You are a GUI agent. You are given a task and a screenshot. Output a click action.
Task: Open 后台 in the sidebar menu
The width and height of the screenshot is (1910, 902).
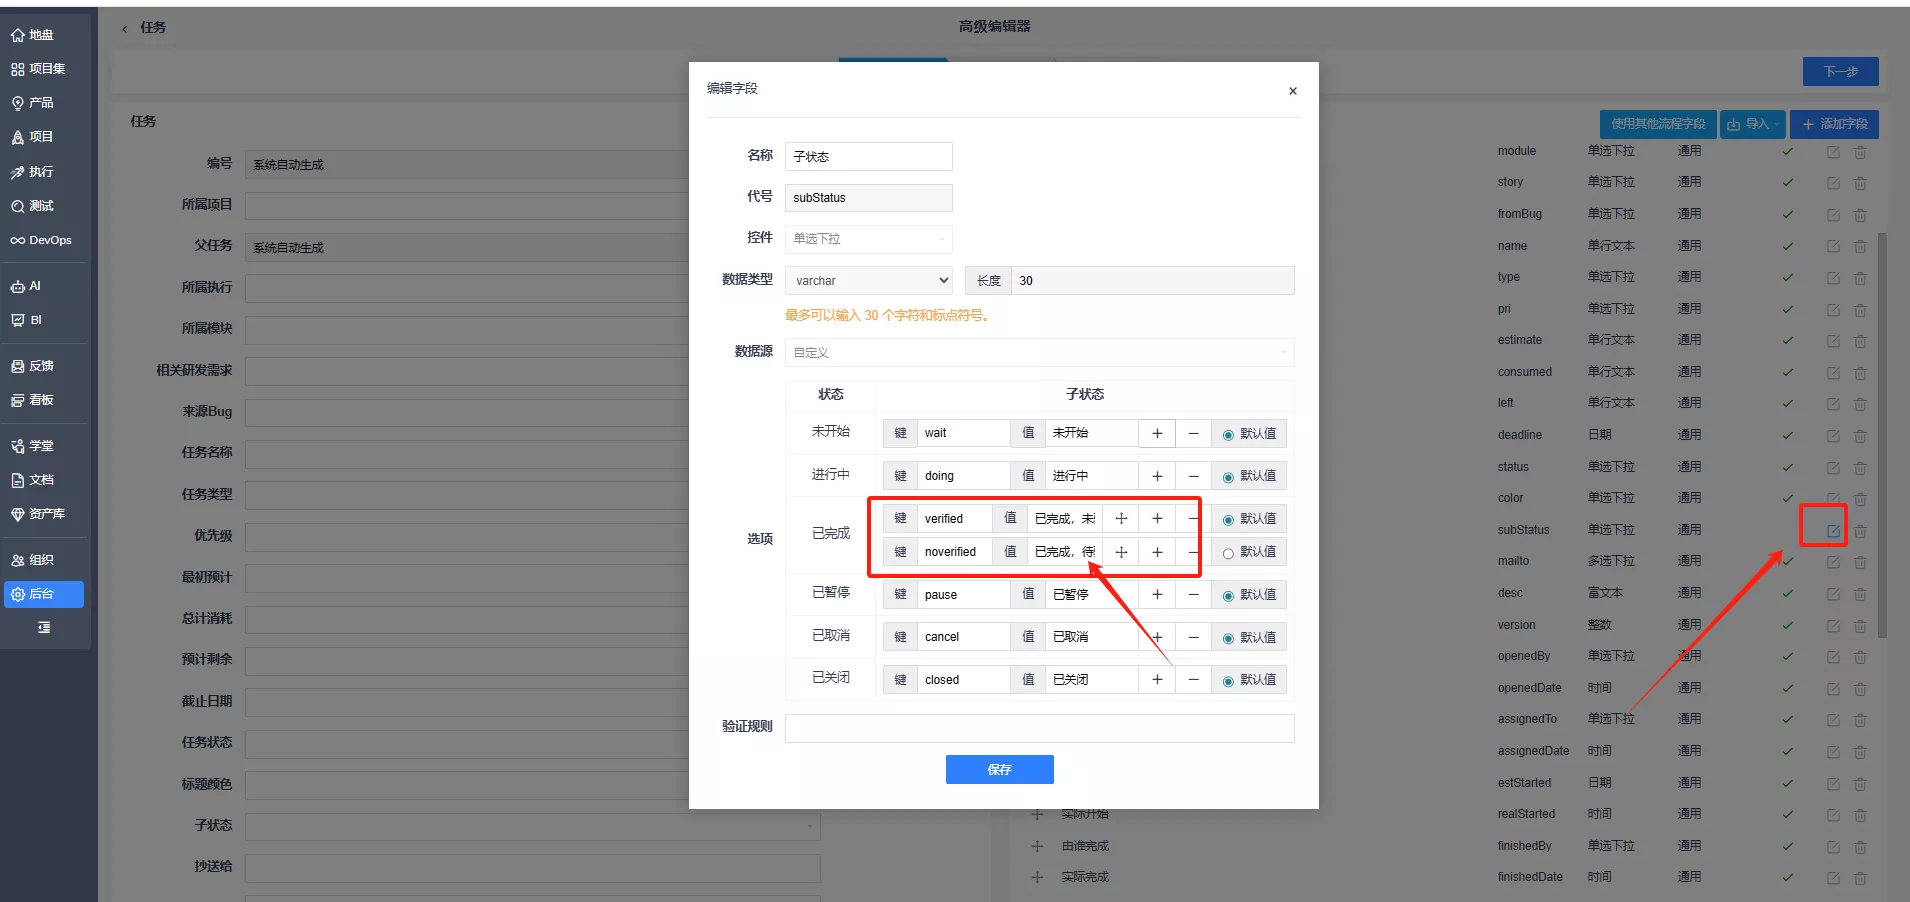(43, 594)
